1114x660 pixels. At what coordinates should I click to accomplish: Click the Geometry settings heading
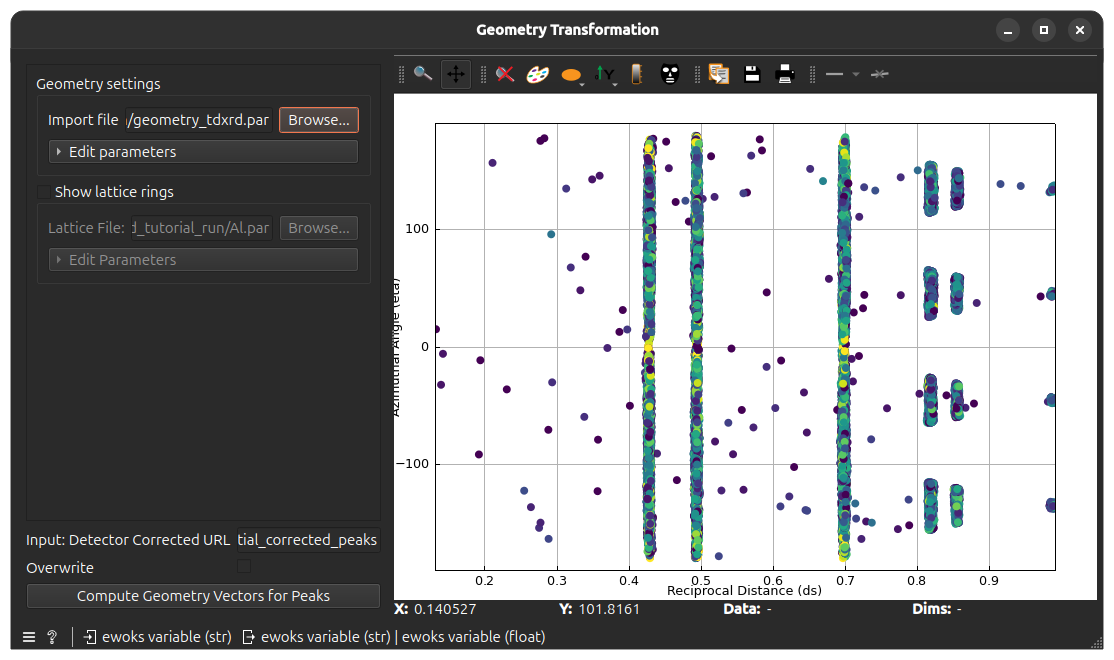98,84
